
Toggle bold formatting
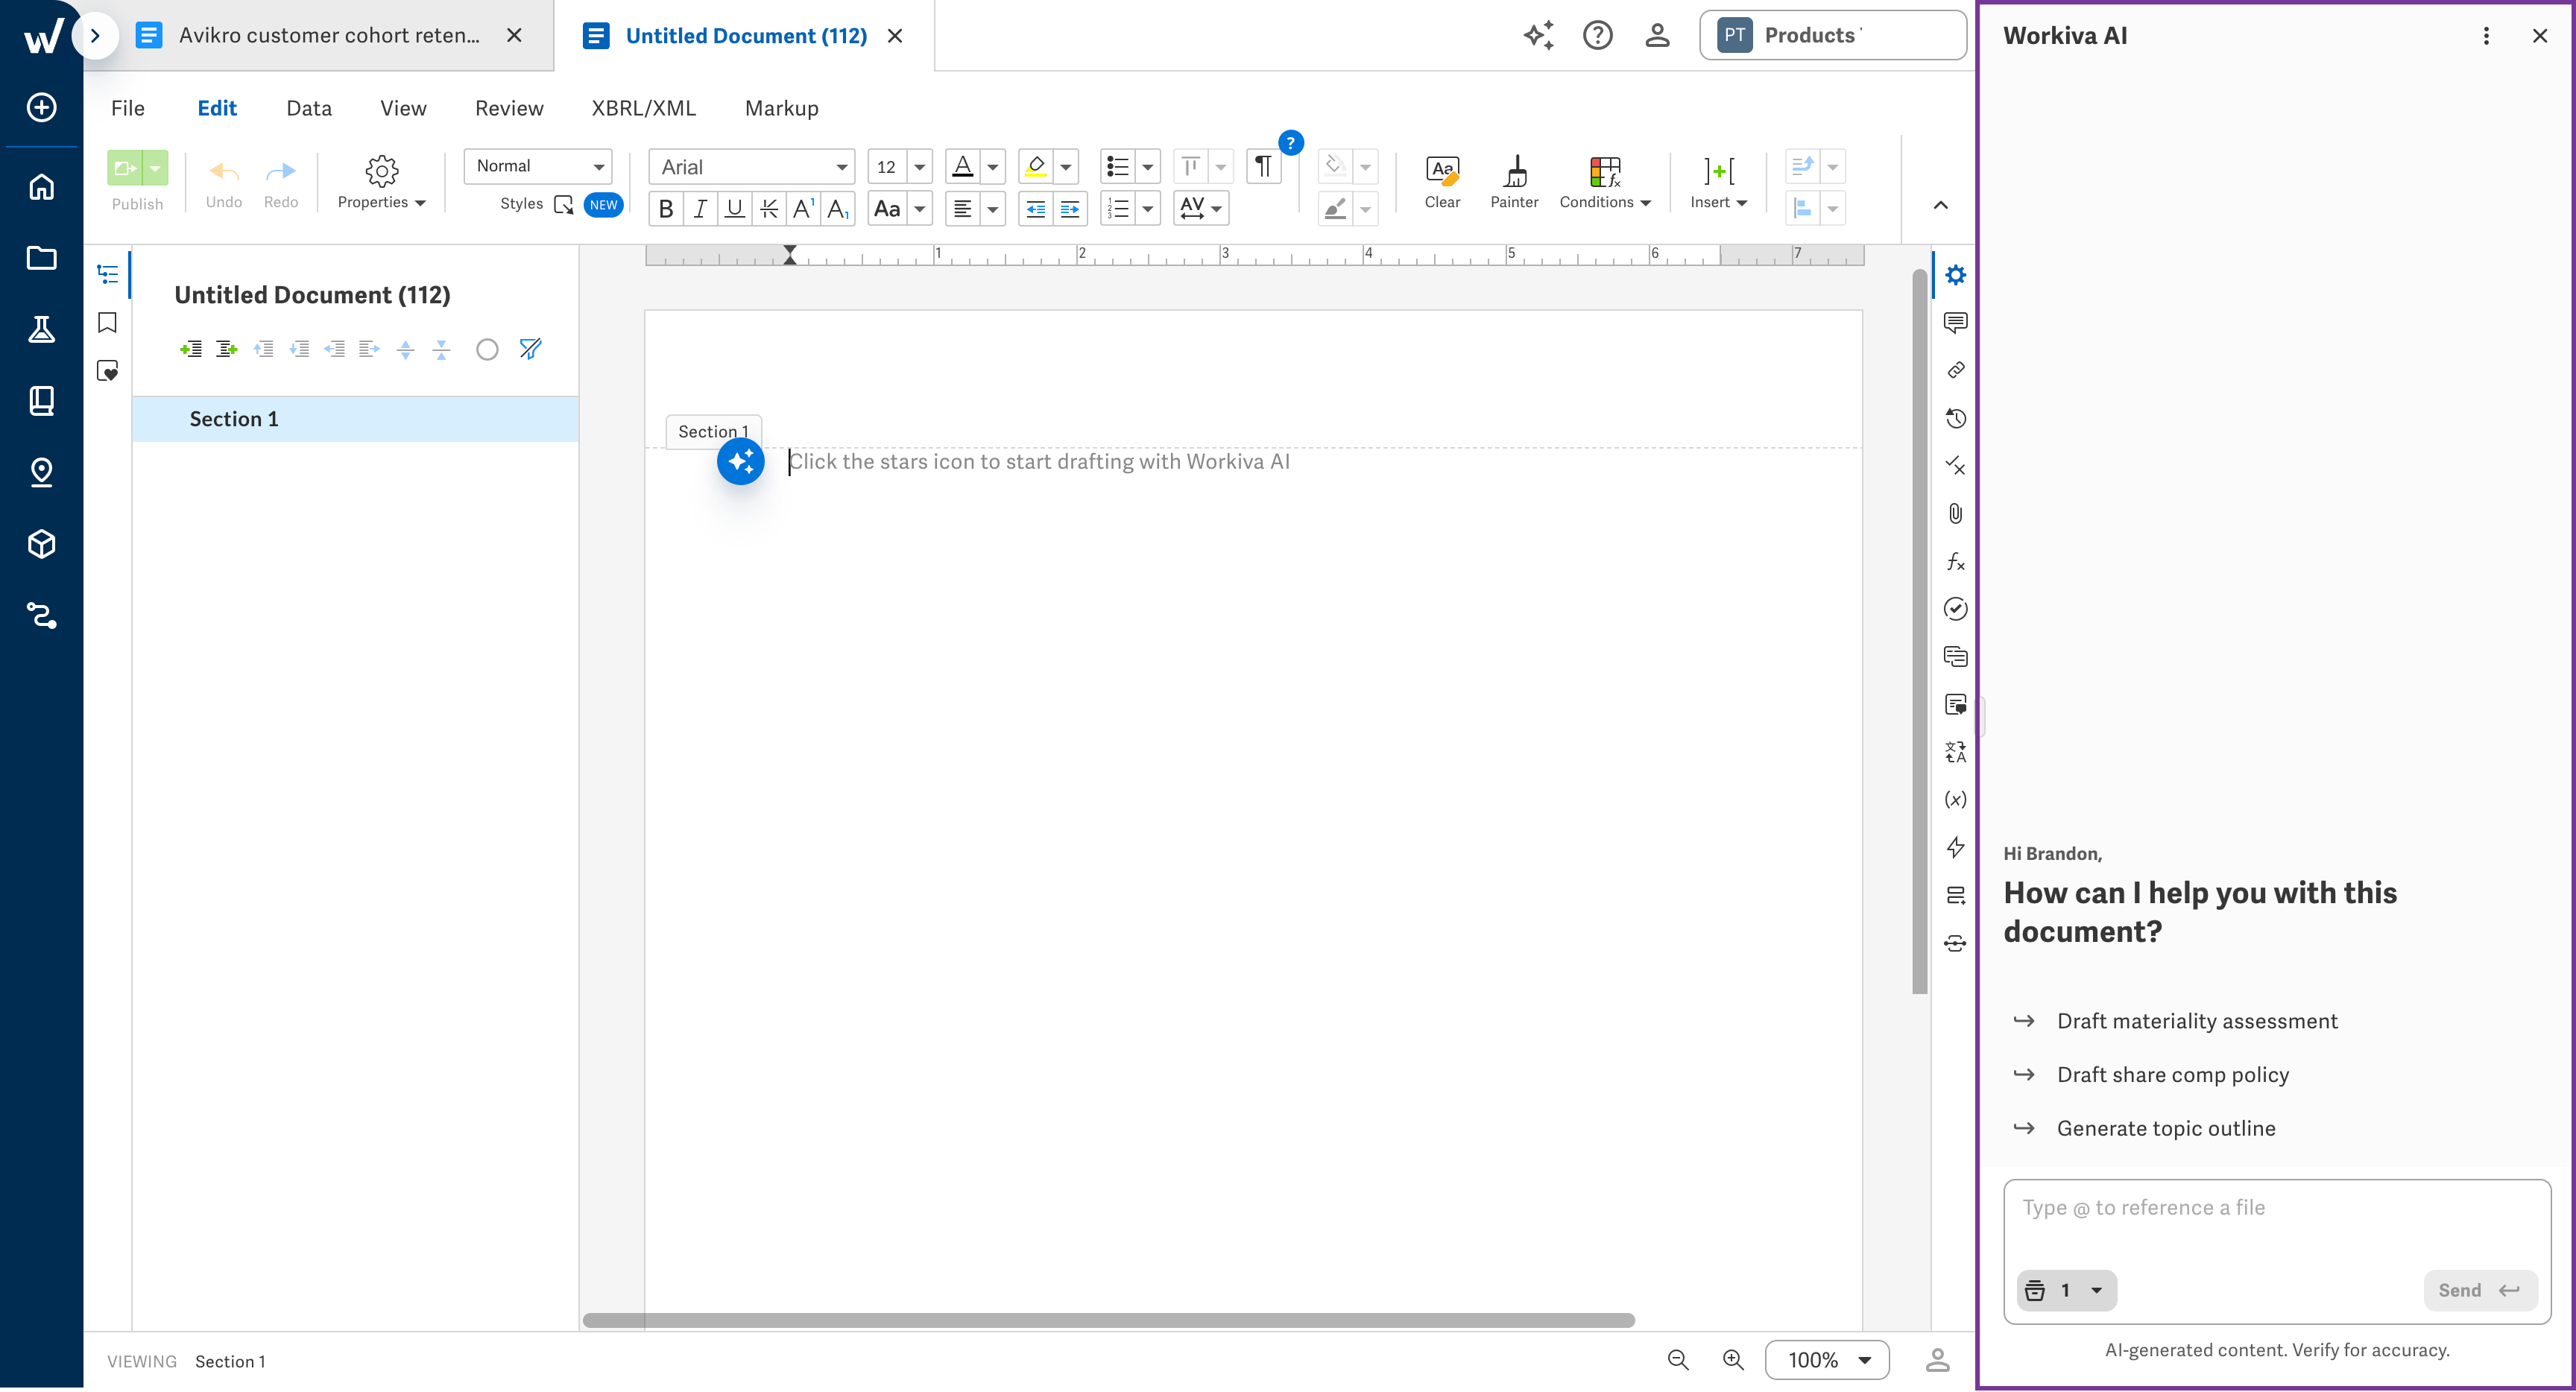click(x=665, y=208)
